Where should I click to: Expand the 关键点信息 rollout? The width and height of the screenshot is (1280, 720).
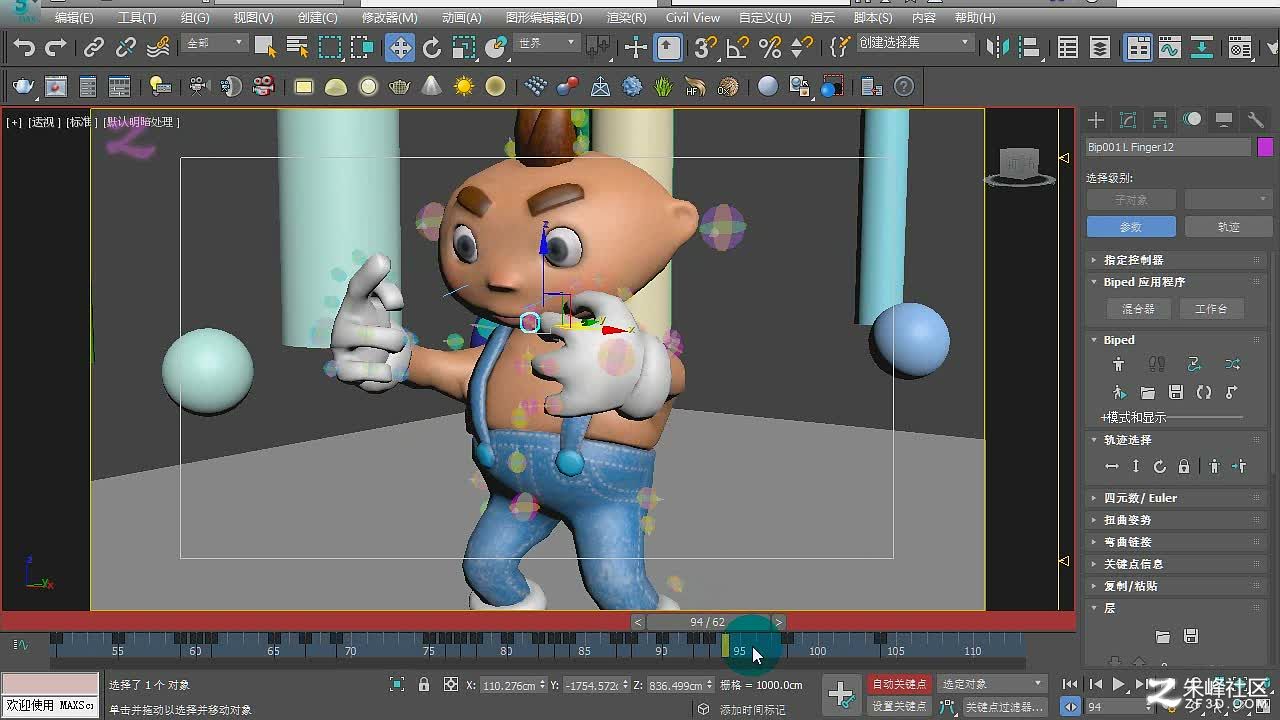click(1175, 564)
